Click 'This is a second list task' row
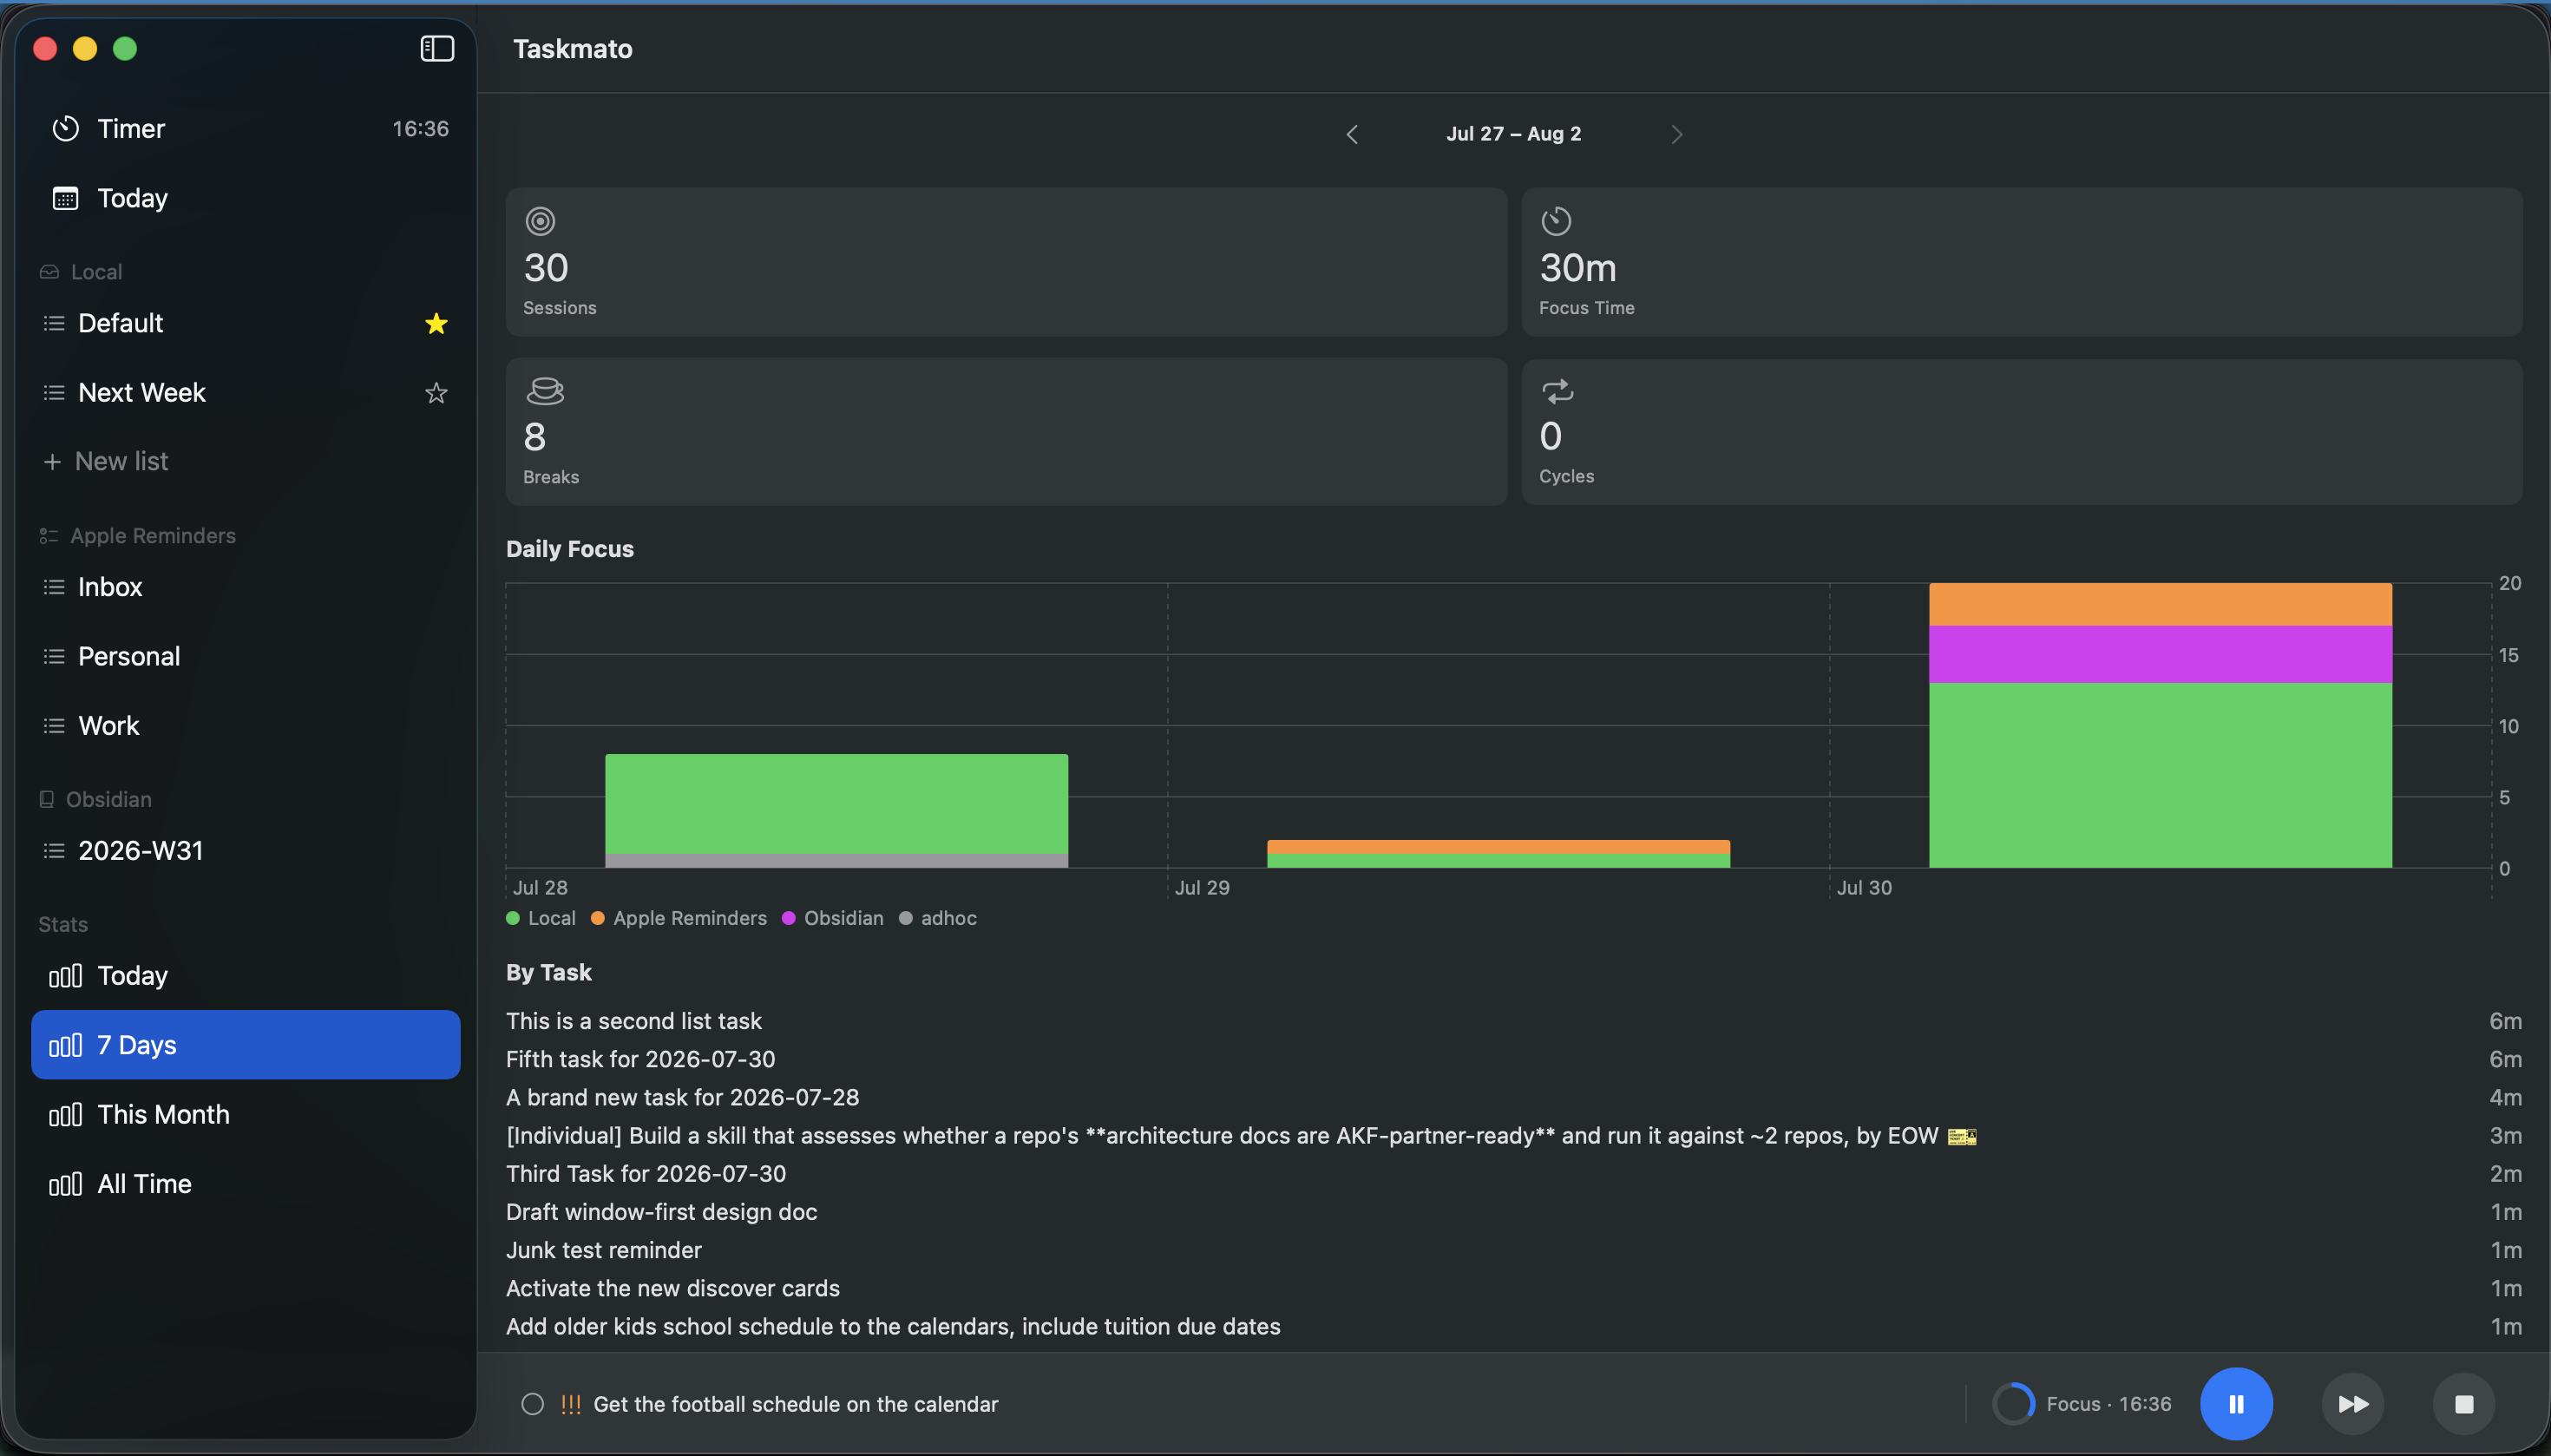The height and width of the screenshot is (1456, 2551). pos(1514,1021)
